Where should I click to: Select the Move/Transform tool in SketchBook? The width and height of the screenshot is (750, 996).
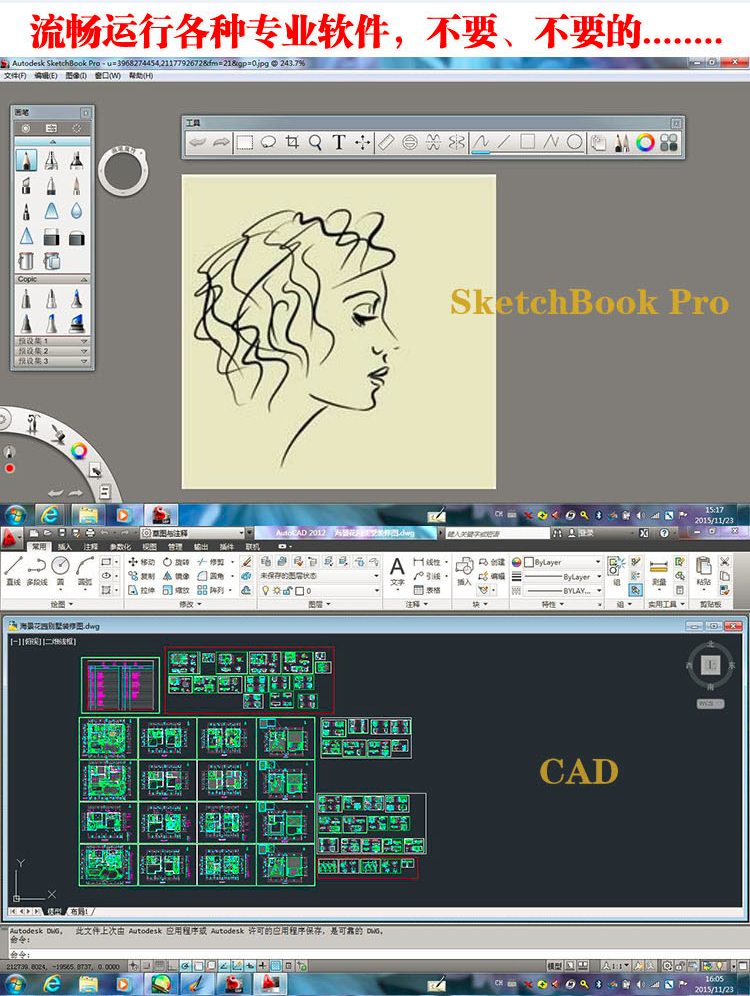(362, 142)
